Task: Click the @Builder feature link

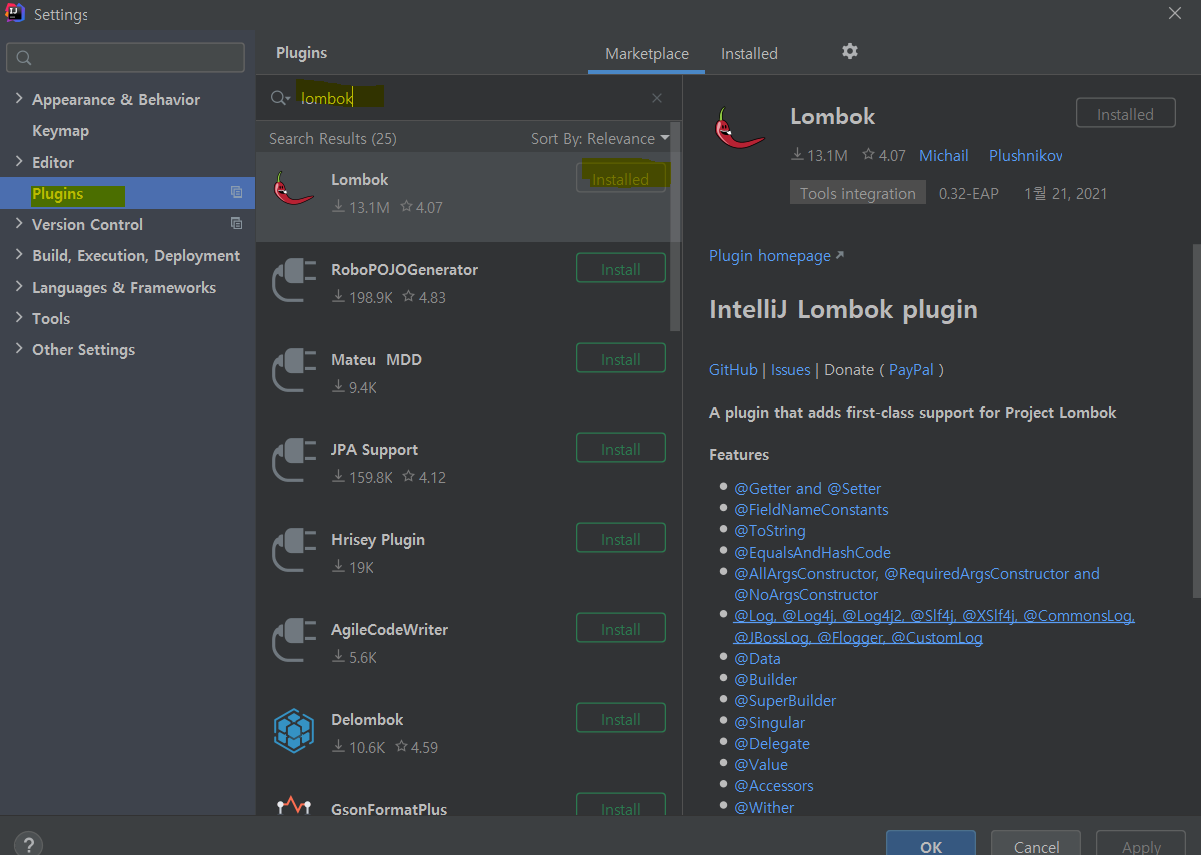Action: click(x=766, y=679)
